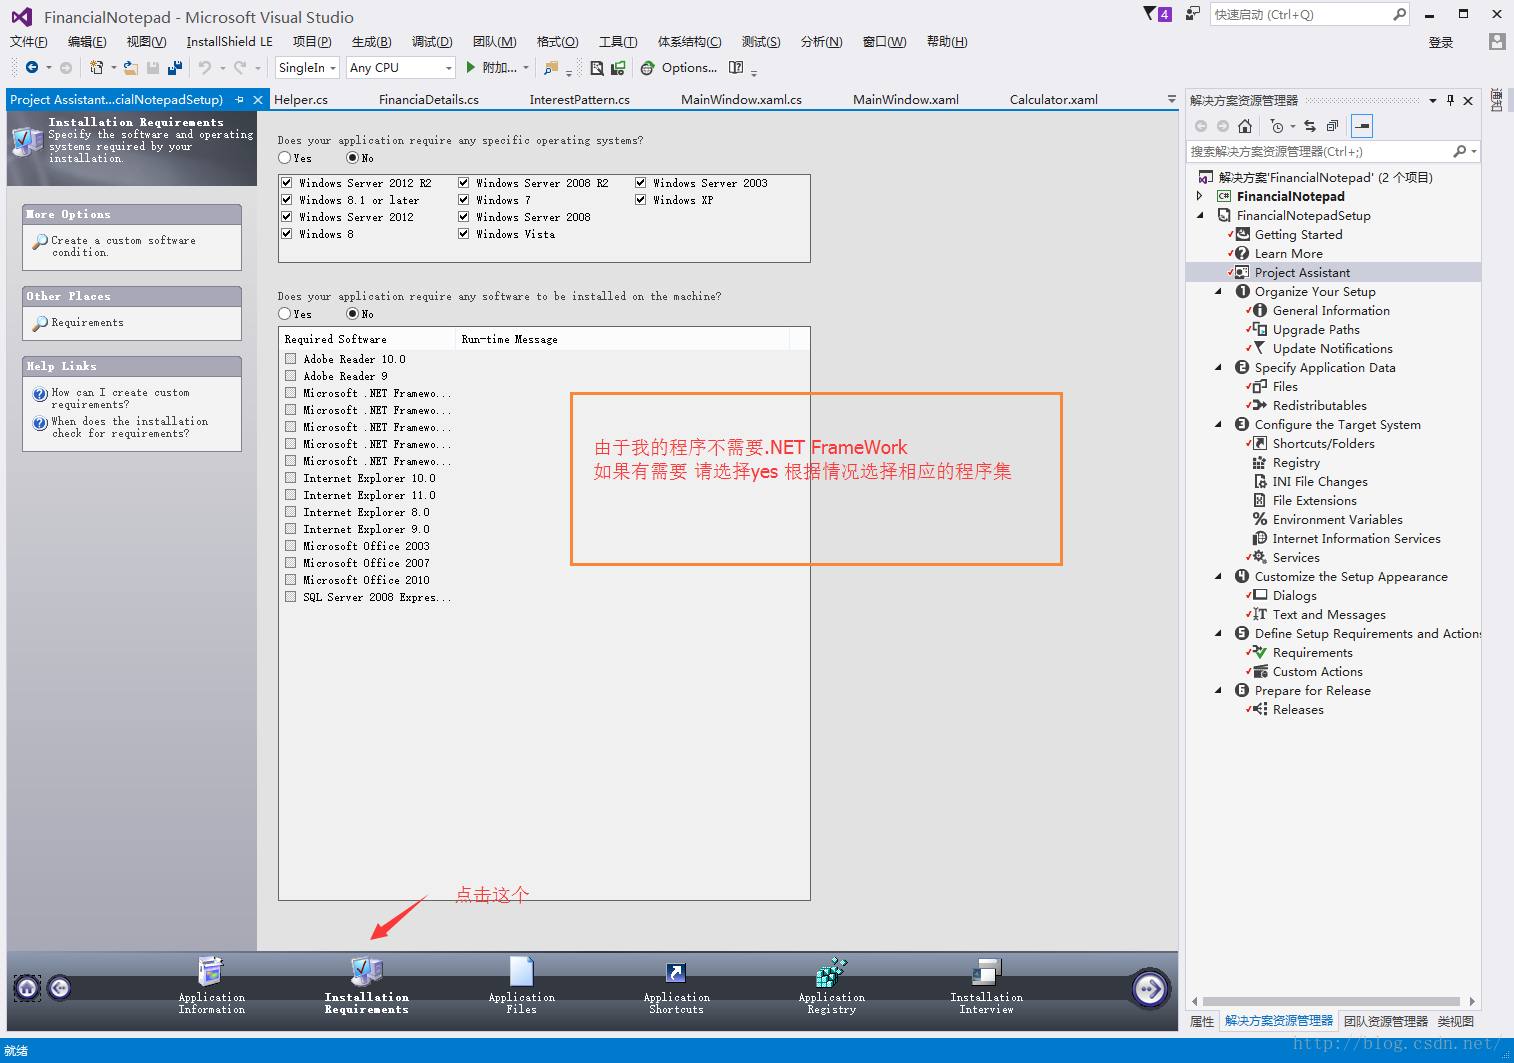Click the feedback icon in title bar
Screen dimensions: 1514x1063
[1192, 14]
